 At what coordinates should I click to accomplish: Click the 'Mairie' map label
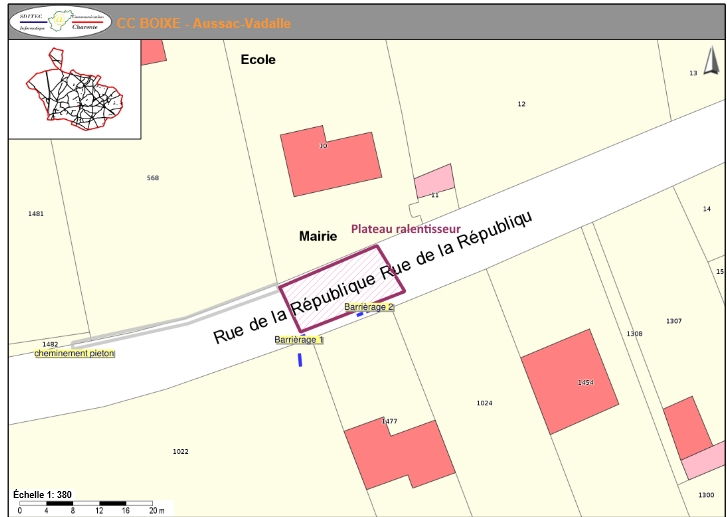click(319, 236)
